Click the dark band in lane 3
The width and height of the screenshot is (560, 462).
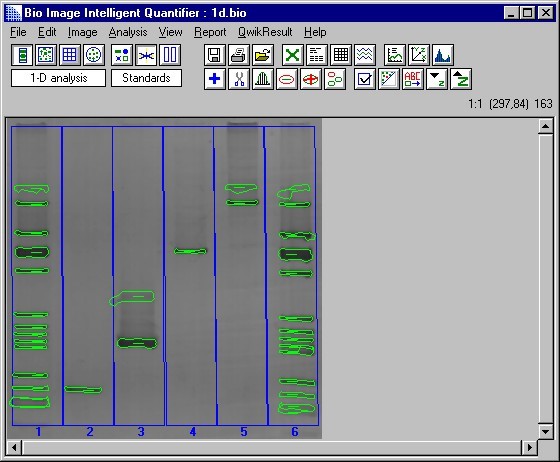click(137, 343)
